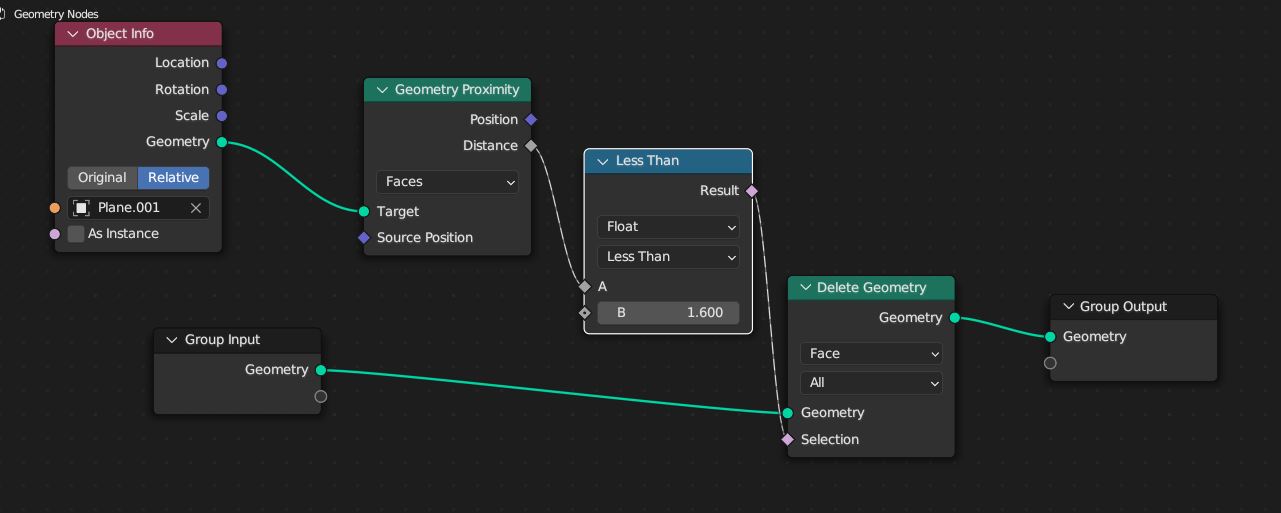The height and width of the screenshot is (513, 1281).
Task: Collapse the Object Info node
Action: coord(72,34)
